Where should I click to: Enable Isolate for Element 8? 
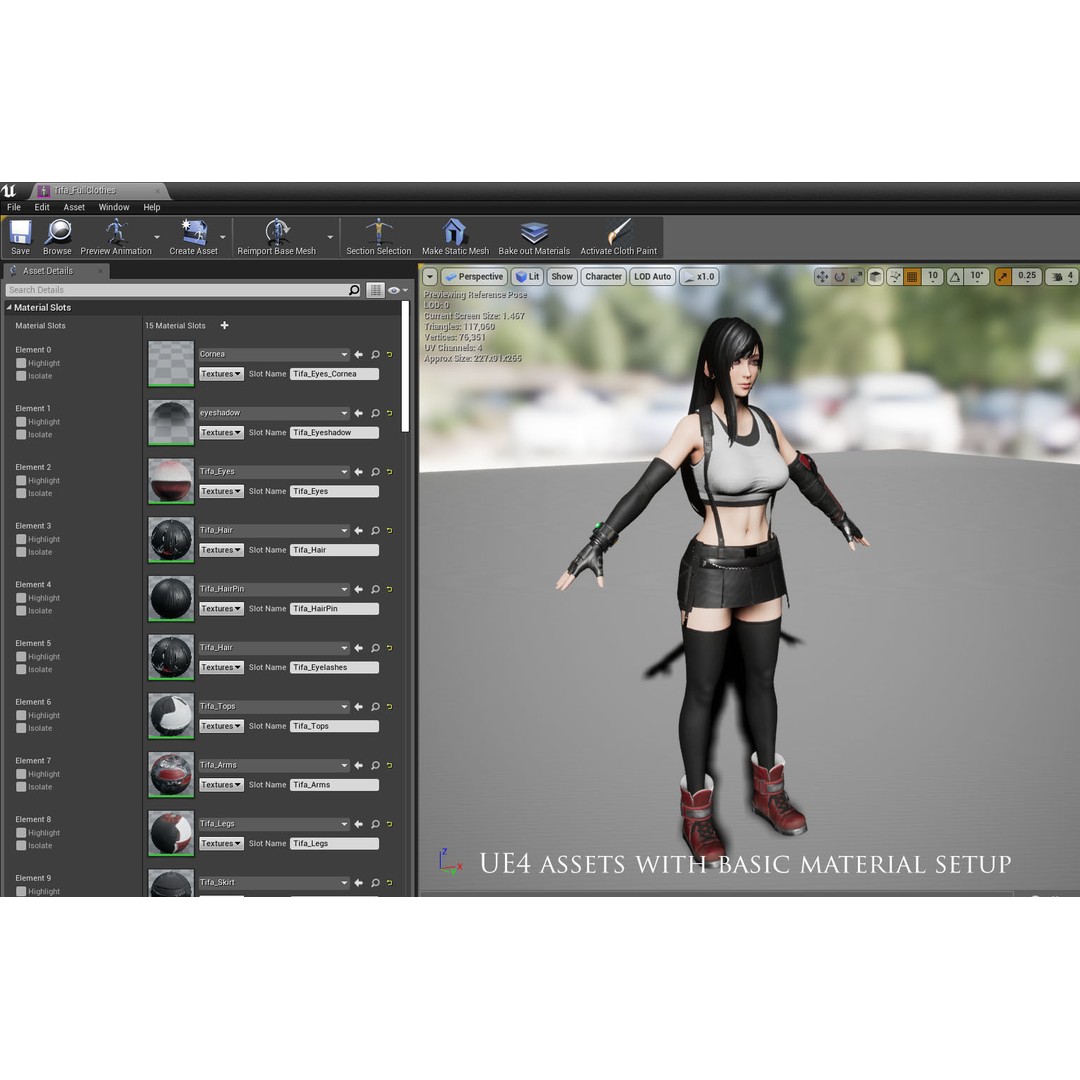click(x=21, y=846)
